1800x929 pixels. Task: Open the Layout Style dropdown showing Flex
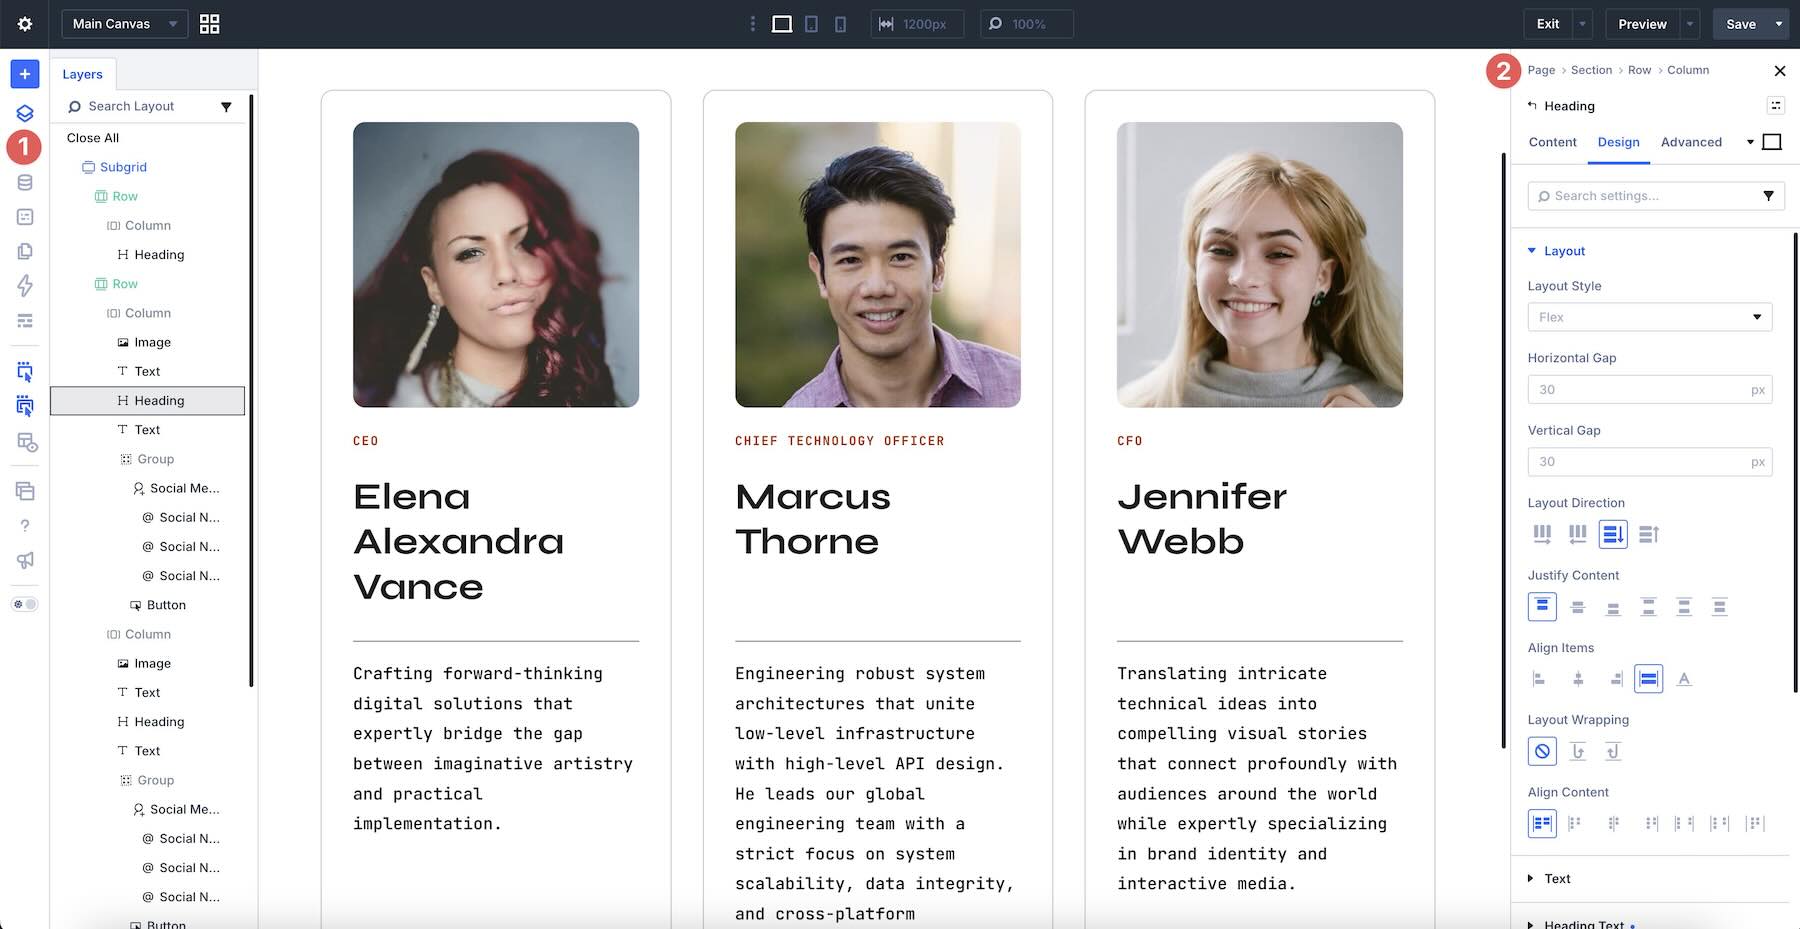click(1649, 317)
